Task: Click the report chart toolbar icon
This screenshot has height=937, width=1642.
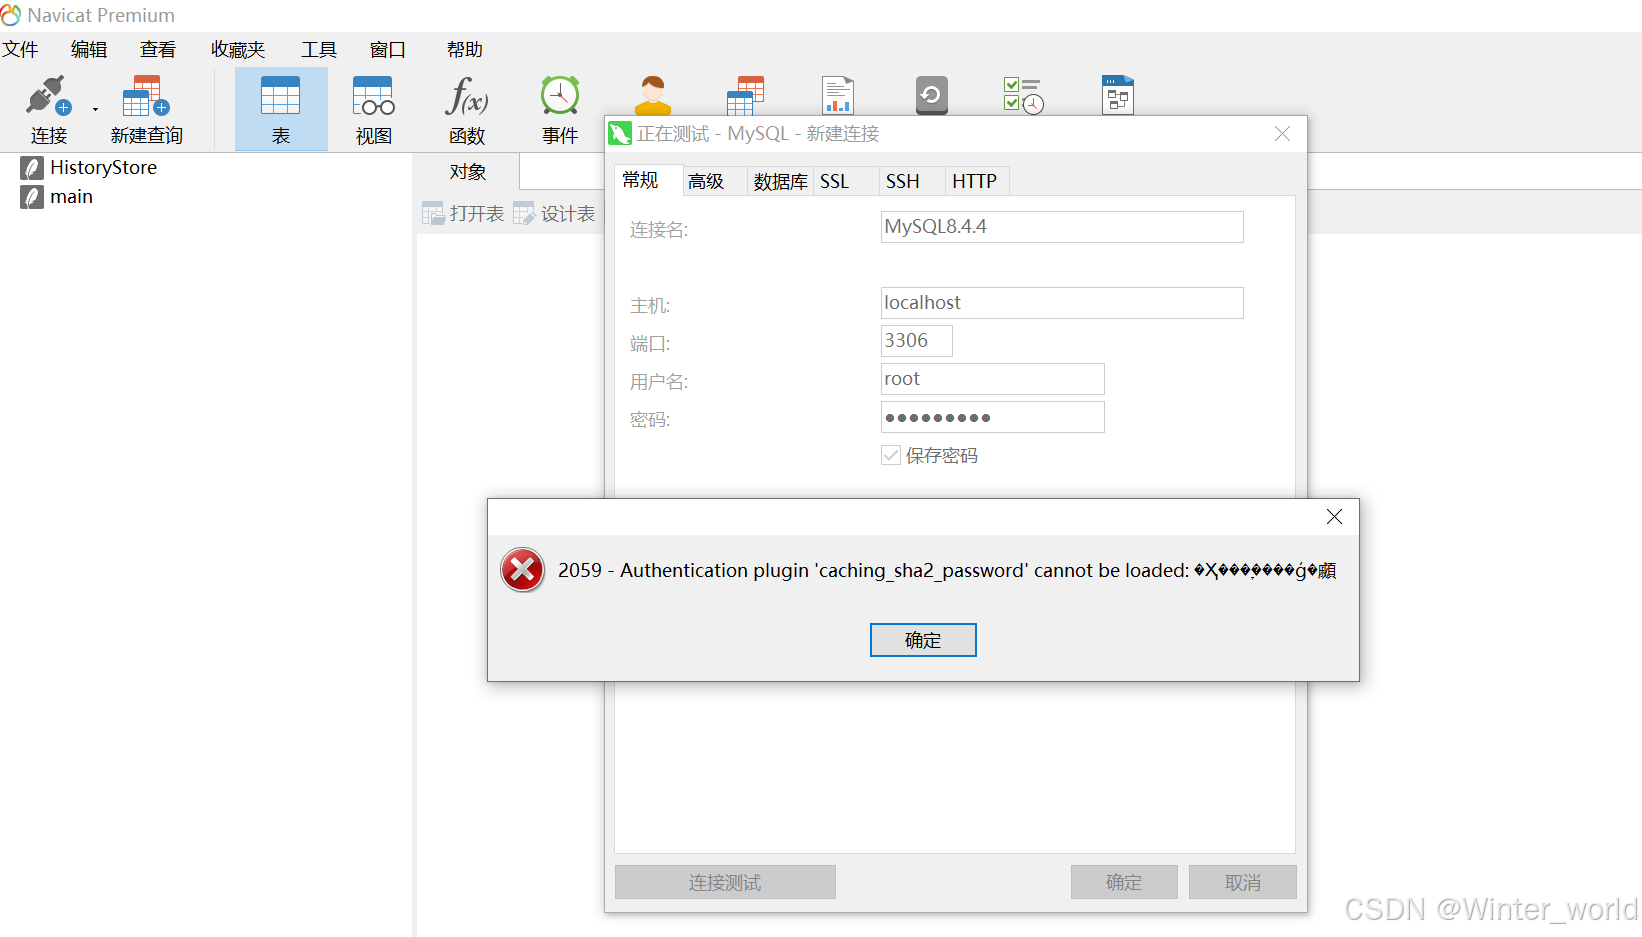Action: [x=838, y=95]
